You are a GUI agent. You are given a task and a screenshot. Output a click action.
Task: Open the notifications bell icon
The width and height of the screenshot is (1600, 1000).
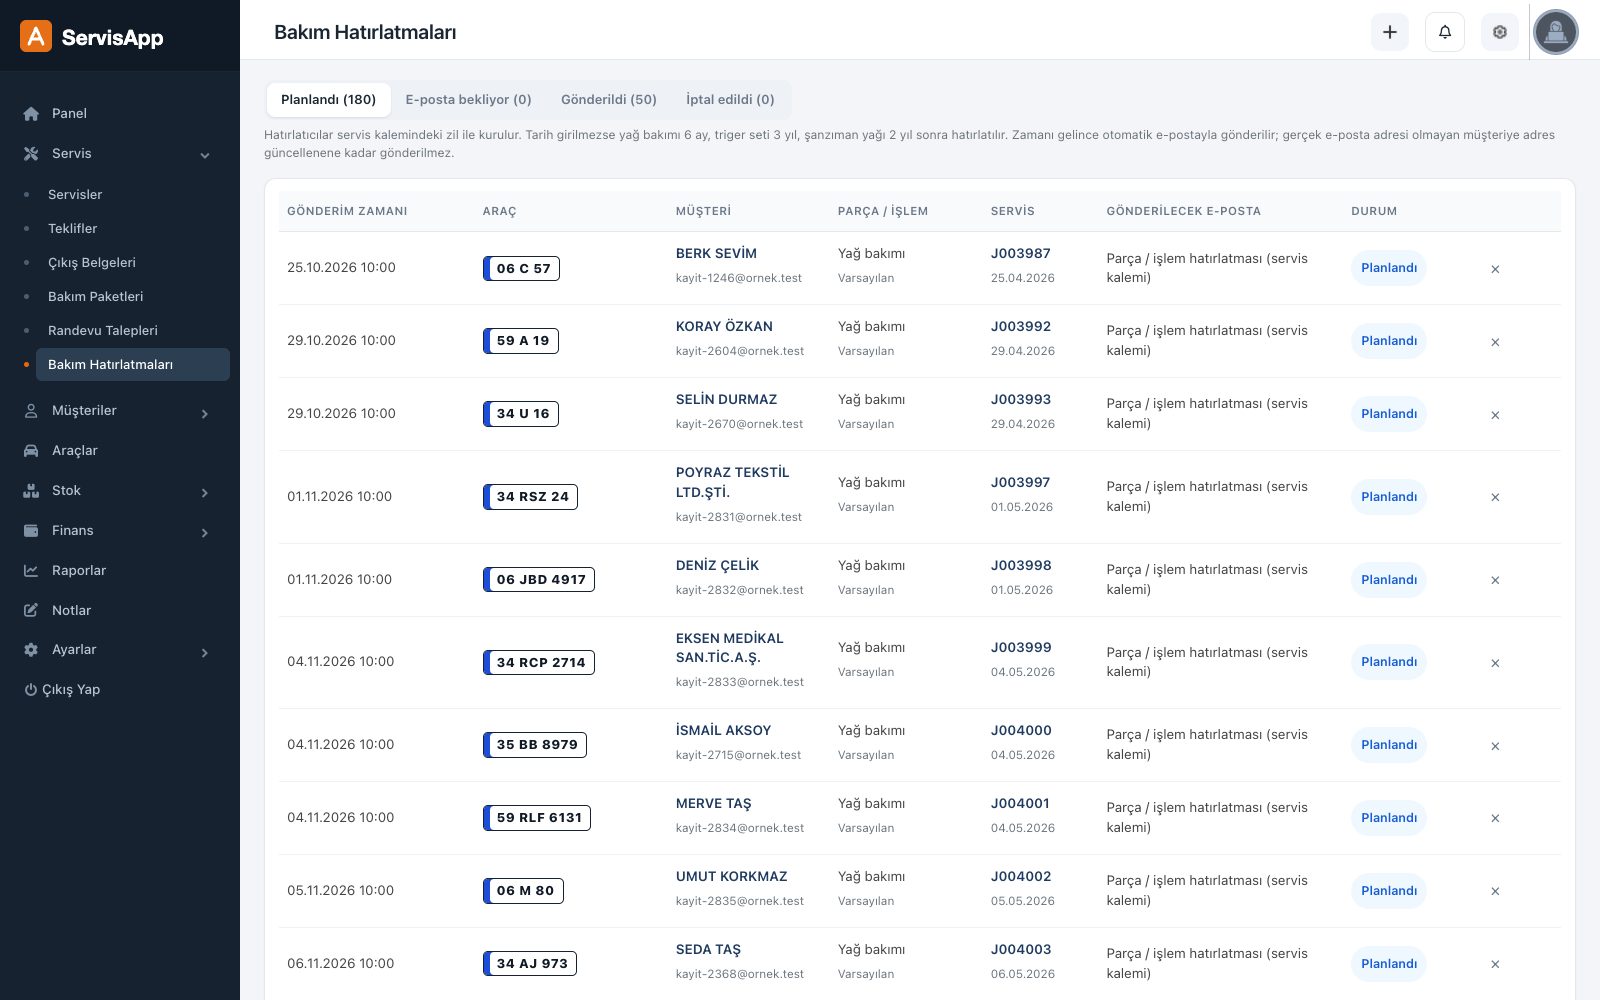[1445, 32]
